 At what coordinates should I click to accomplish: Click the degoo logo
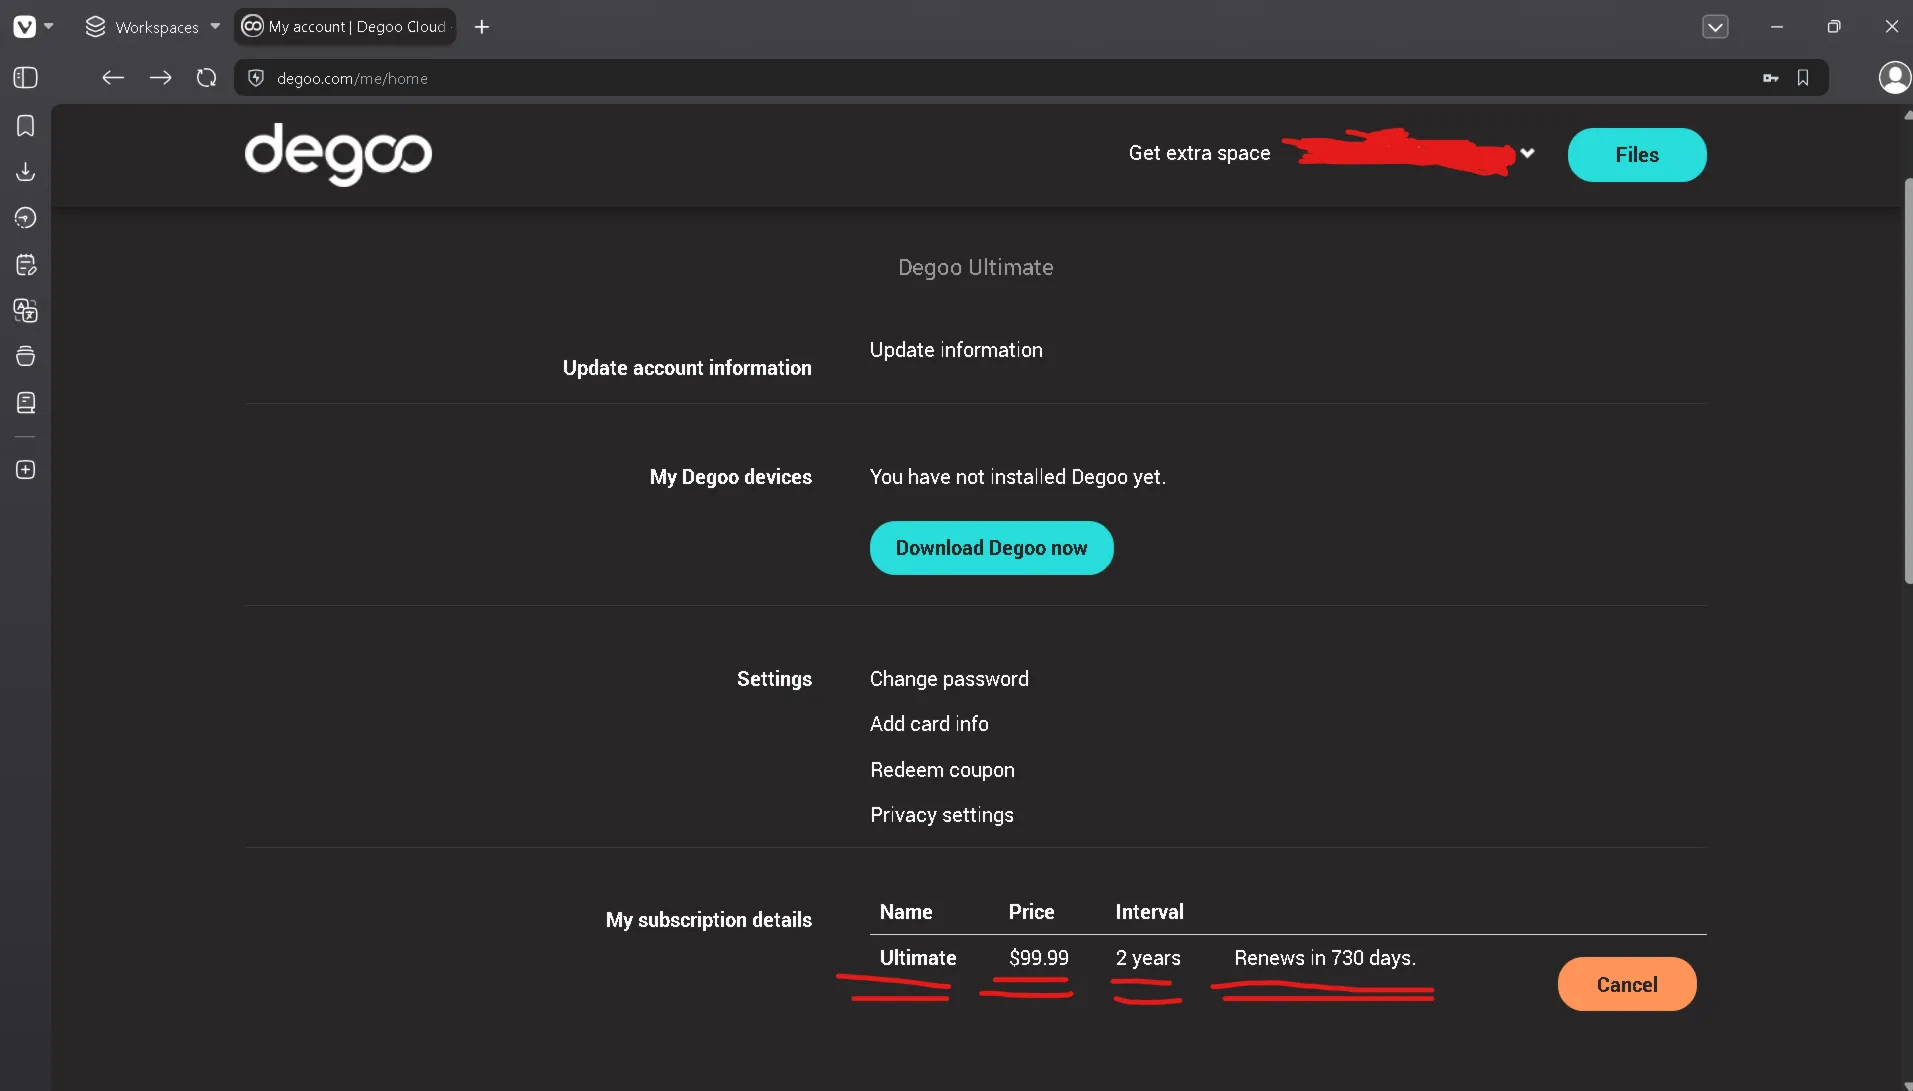338,154
